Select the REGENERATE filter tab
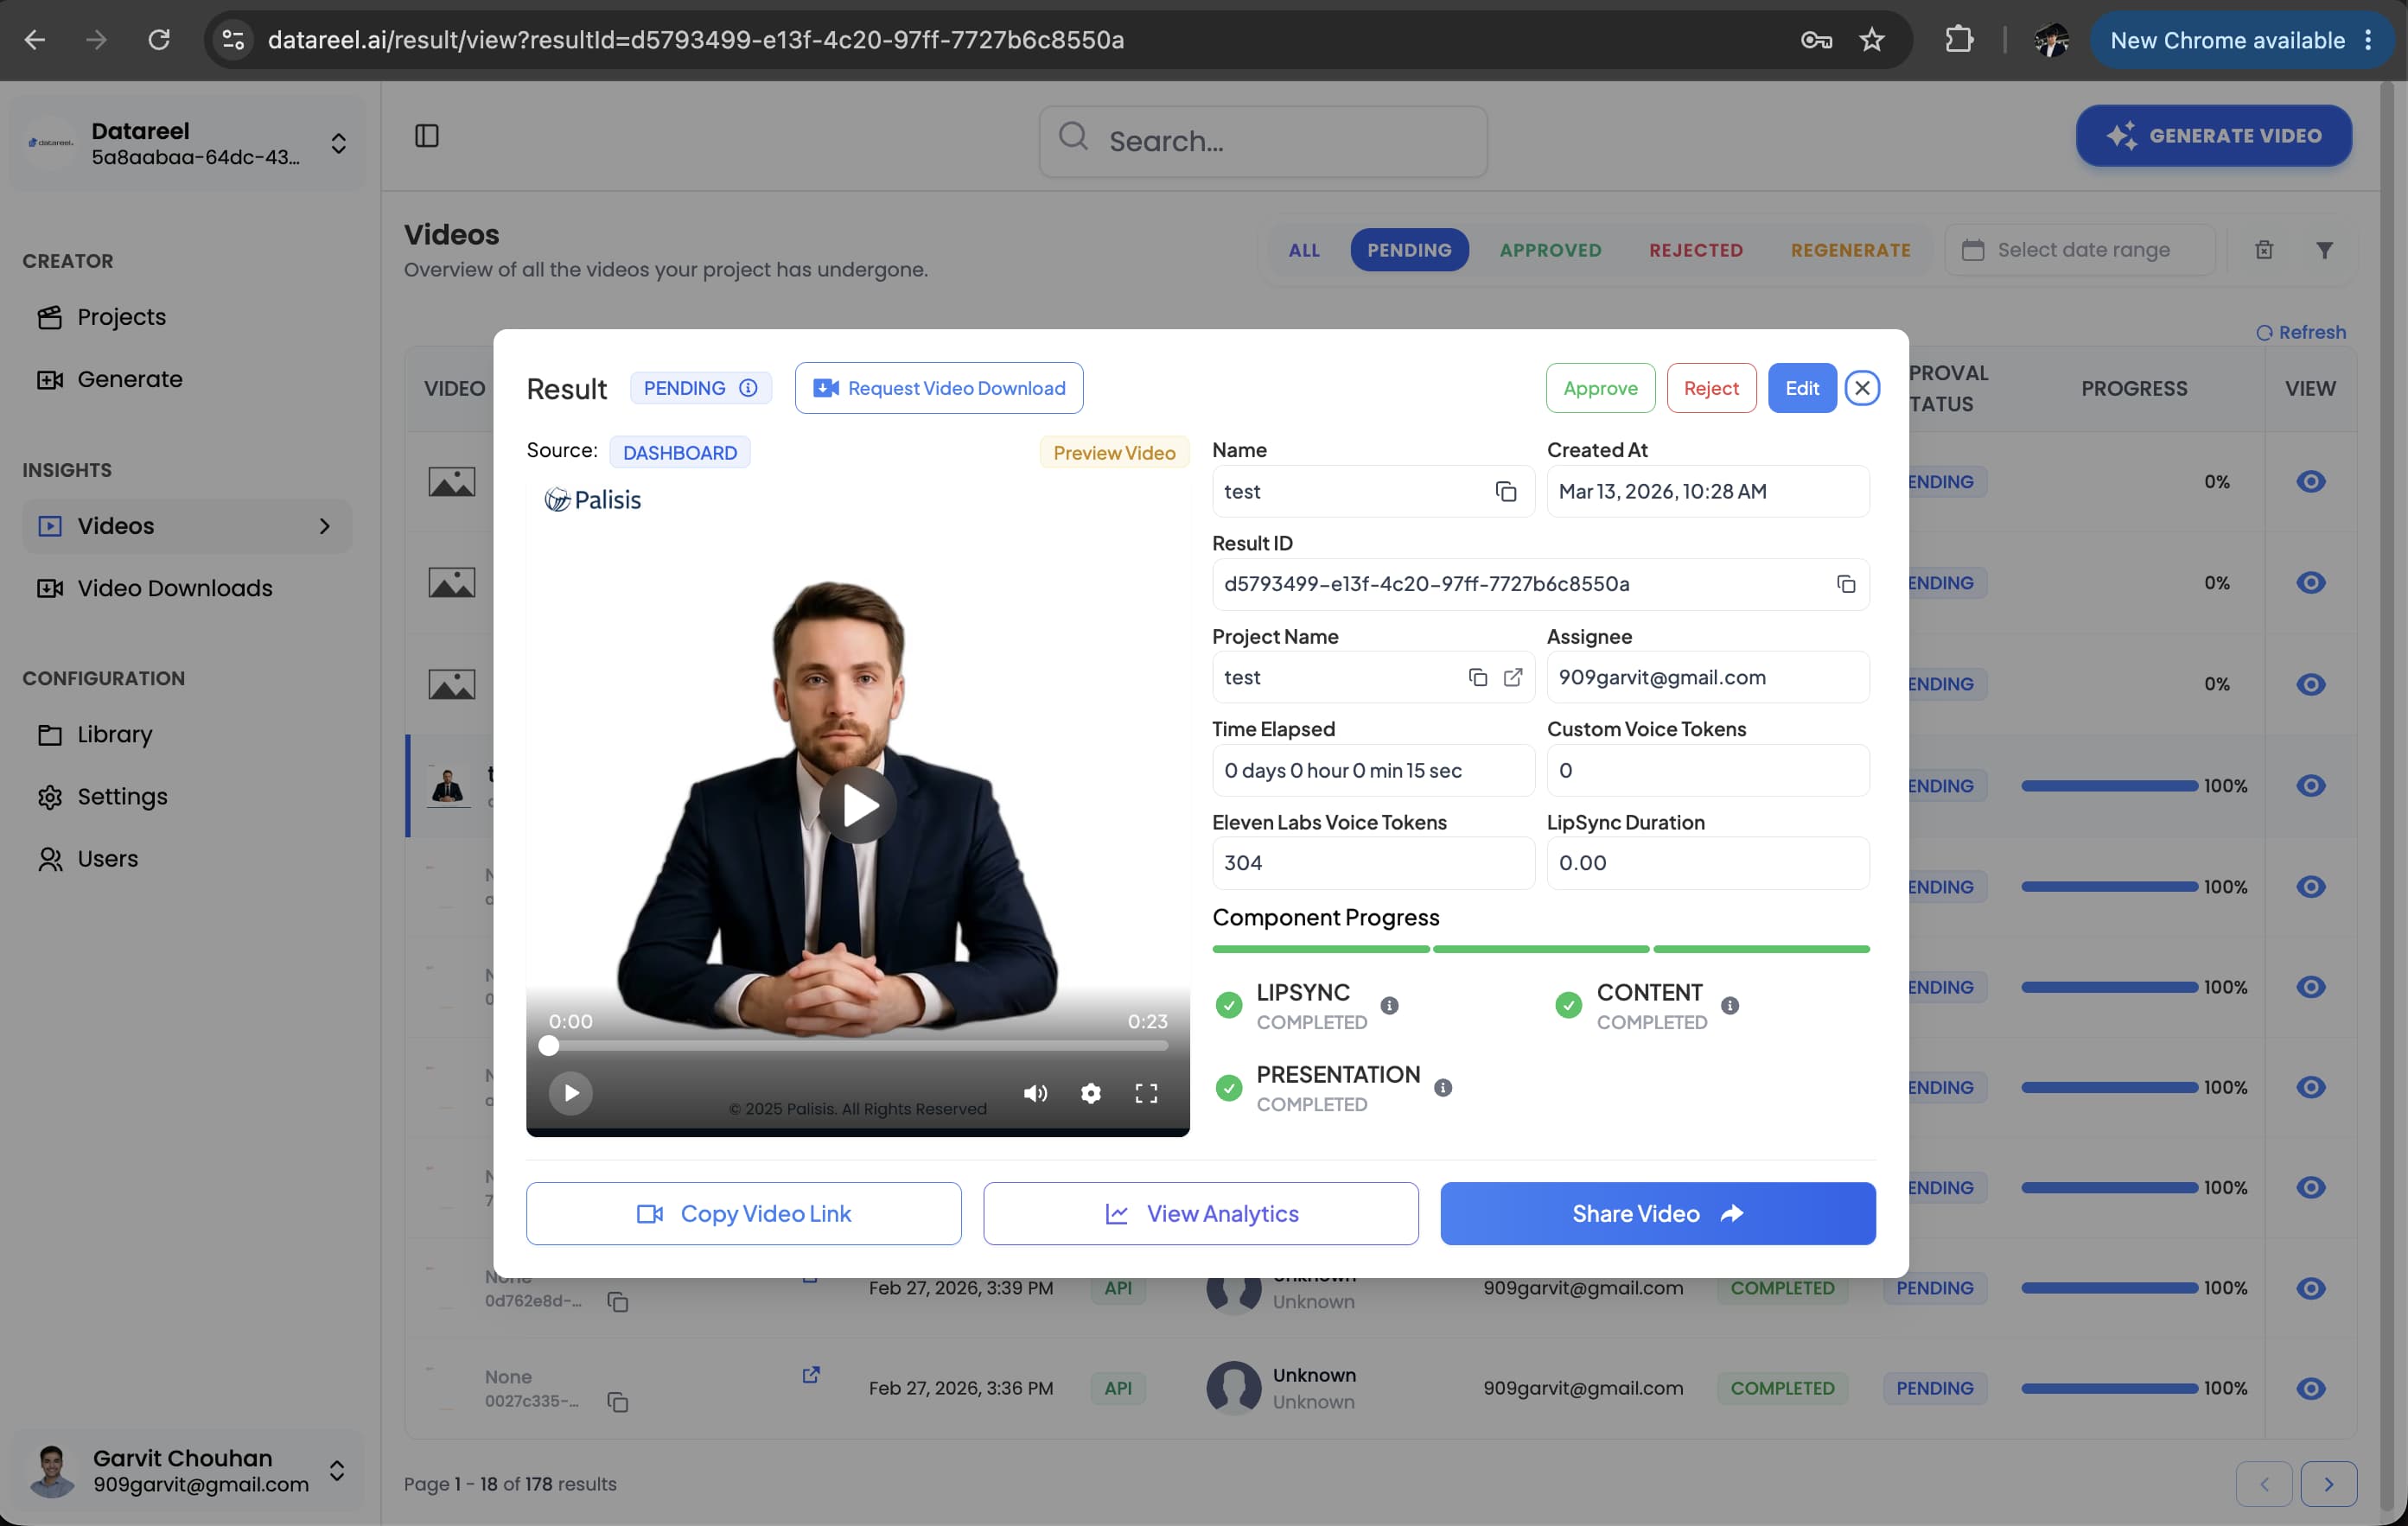This screenshot has width=2408, height=1526. (x=1850, y=250)
